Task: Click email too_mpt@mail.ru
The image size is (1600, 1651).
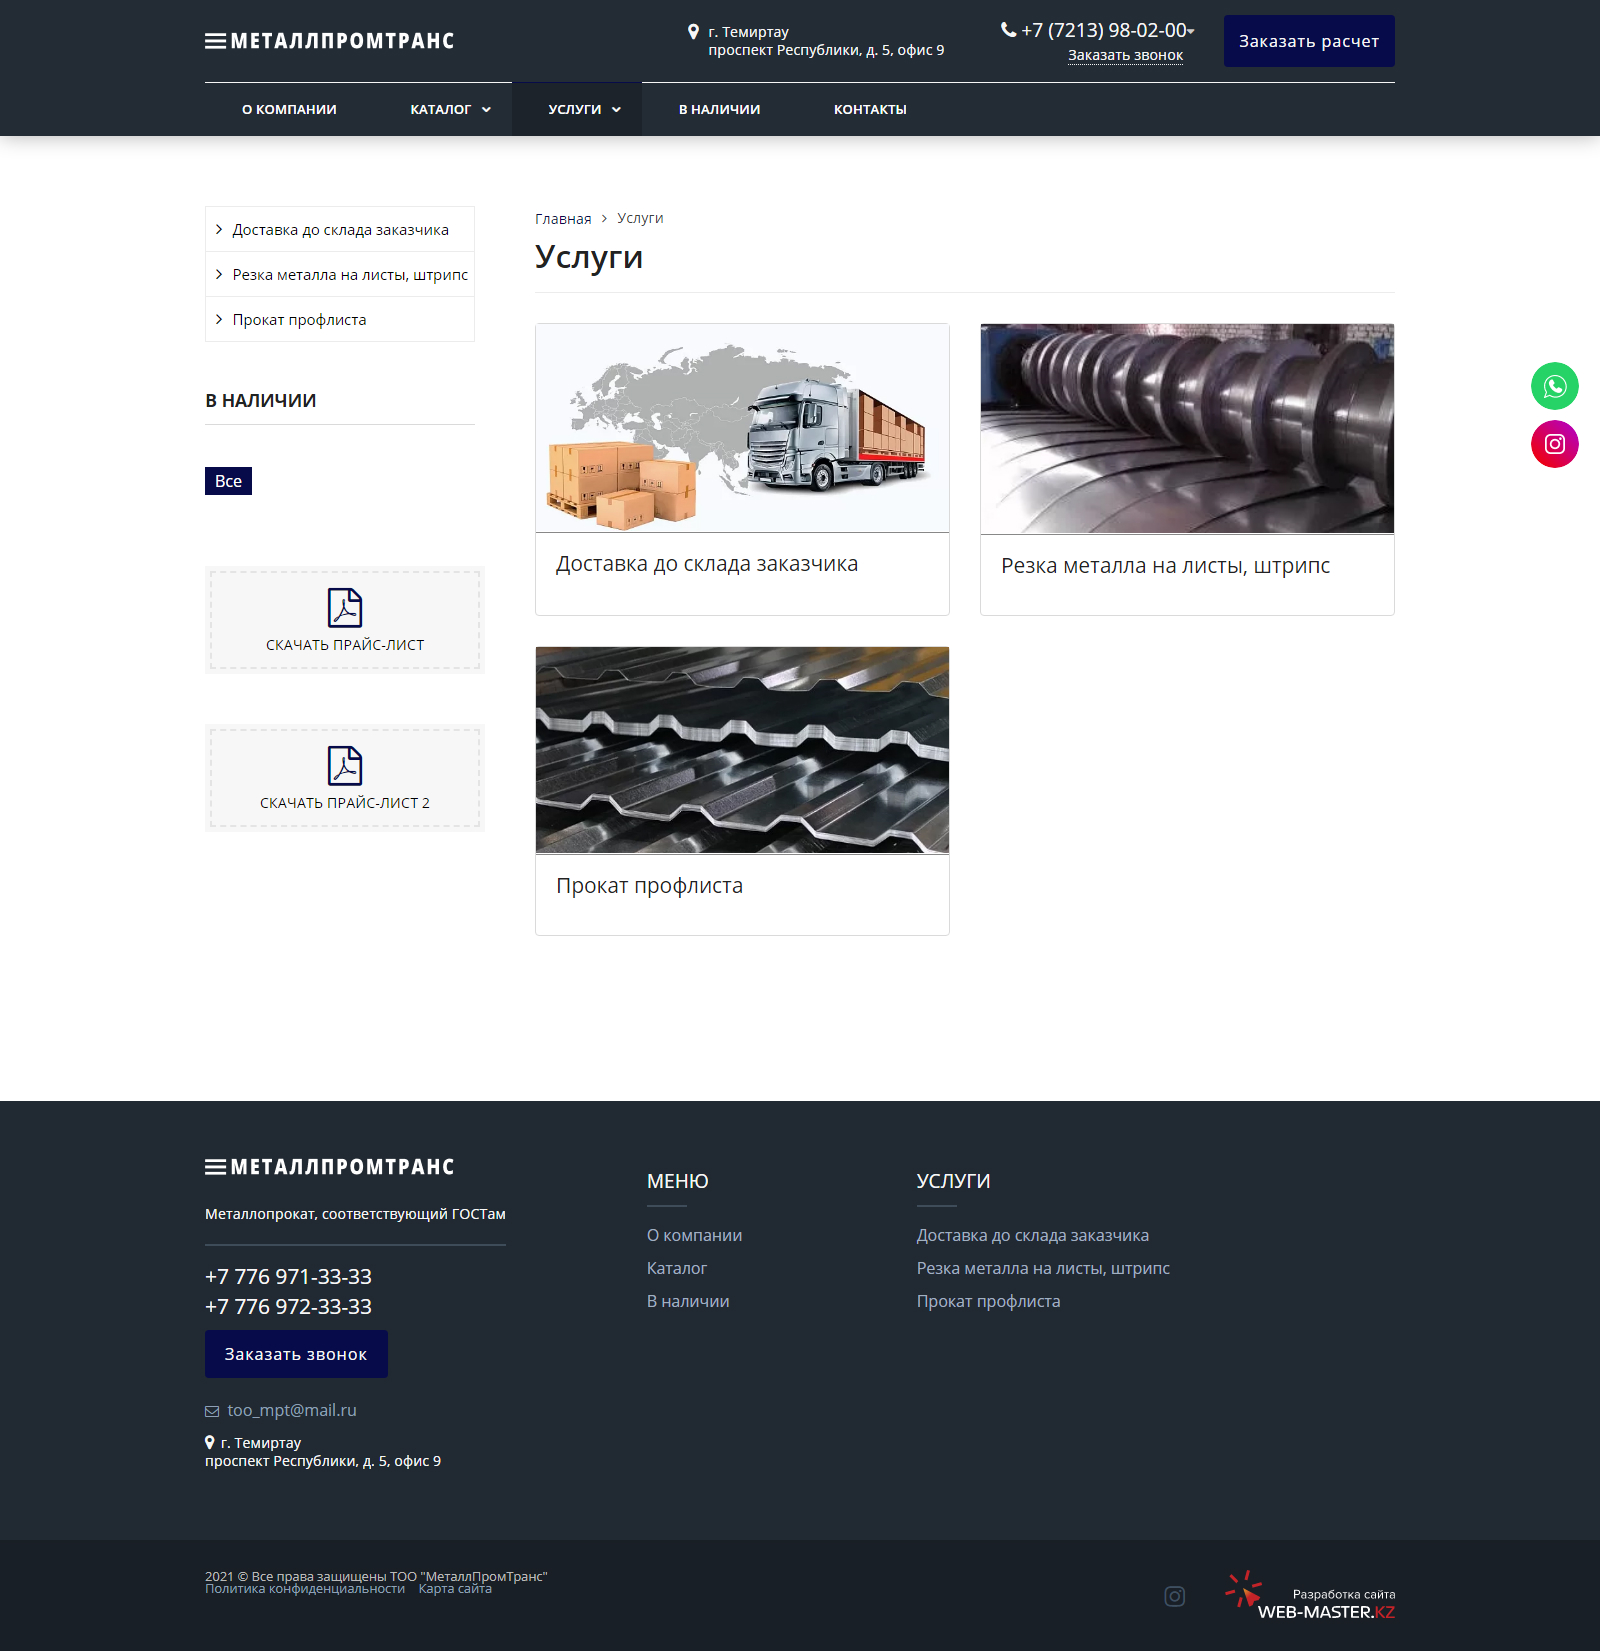Action: point(292,1410)
